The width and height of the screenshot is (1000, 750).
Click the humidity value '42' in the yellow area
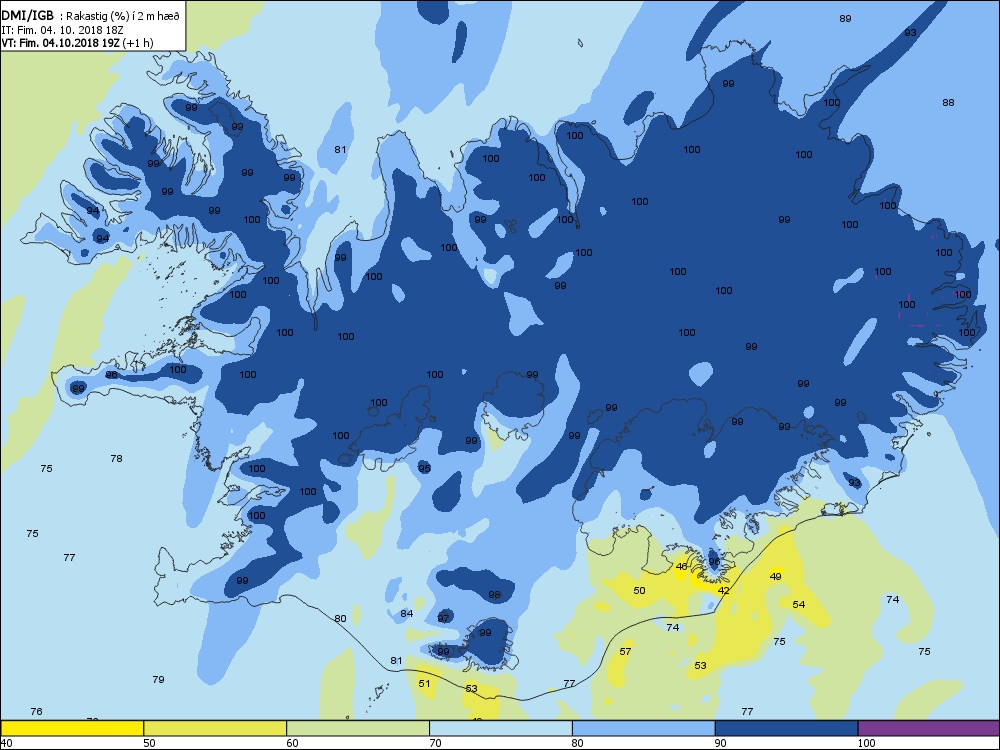click(723, 591)
